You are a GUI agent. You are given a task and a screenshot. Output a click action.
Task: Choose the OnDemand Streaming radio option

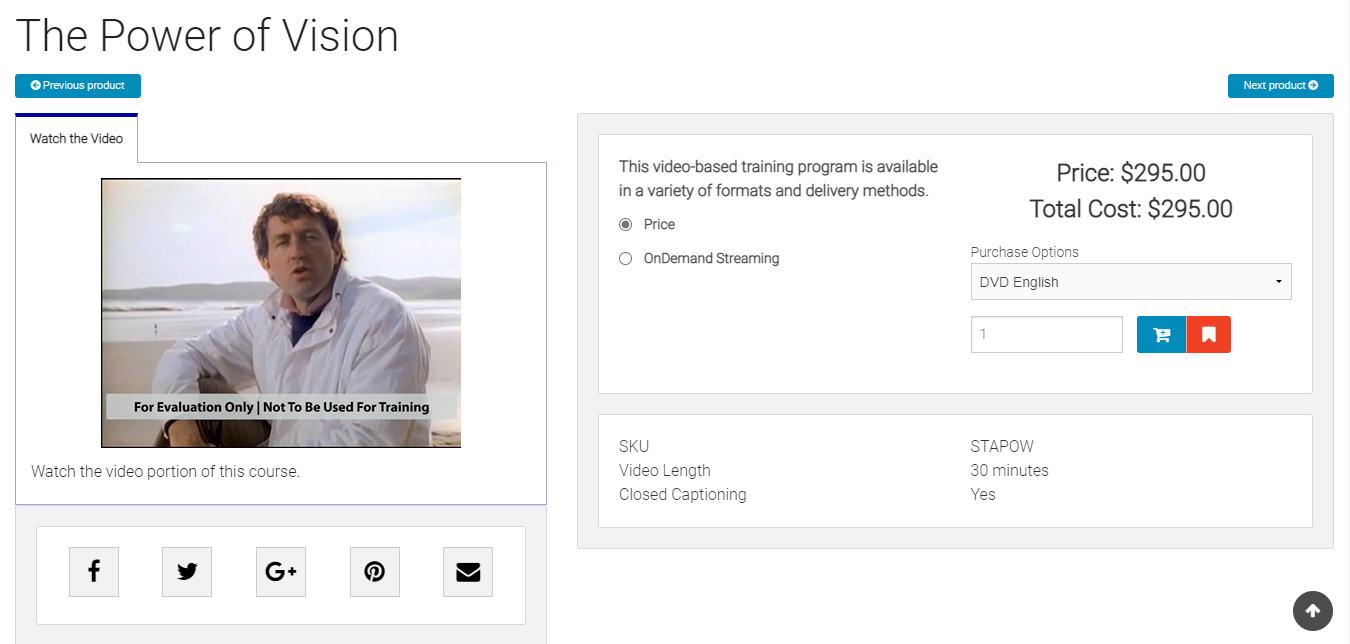626,259
